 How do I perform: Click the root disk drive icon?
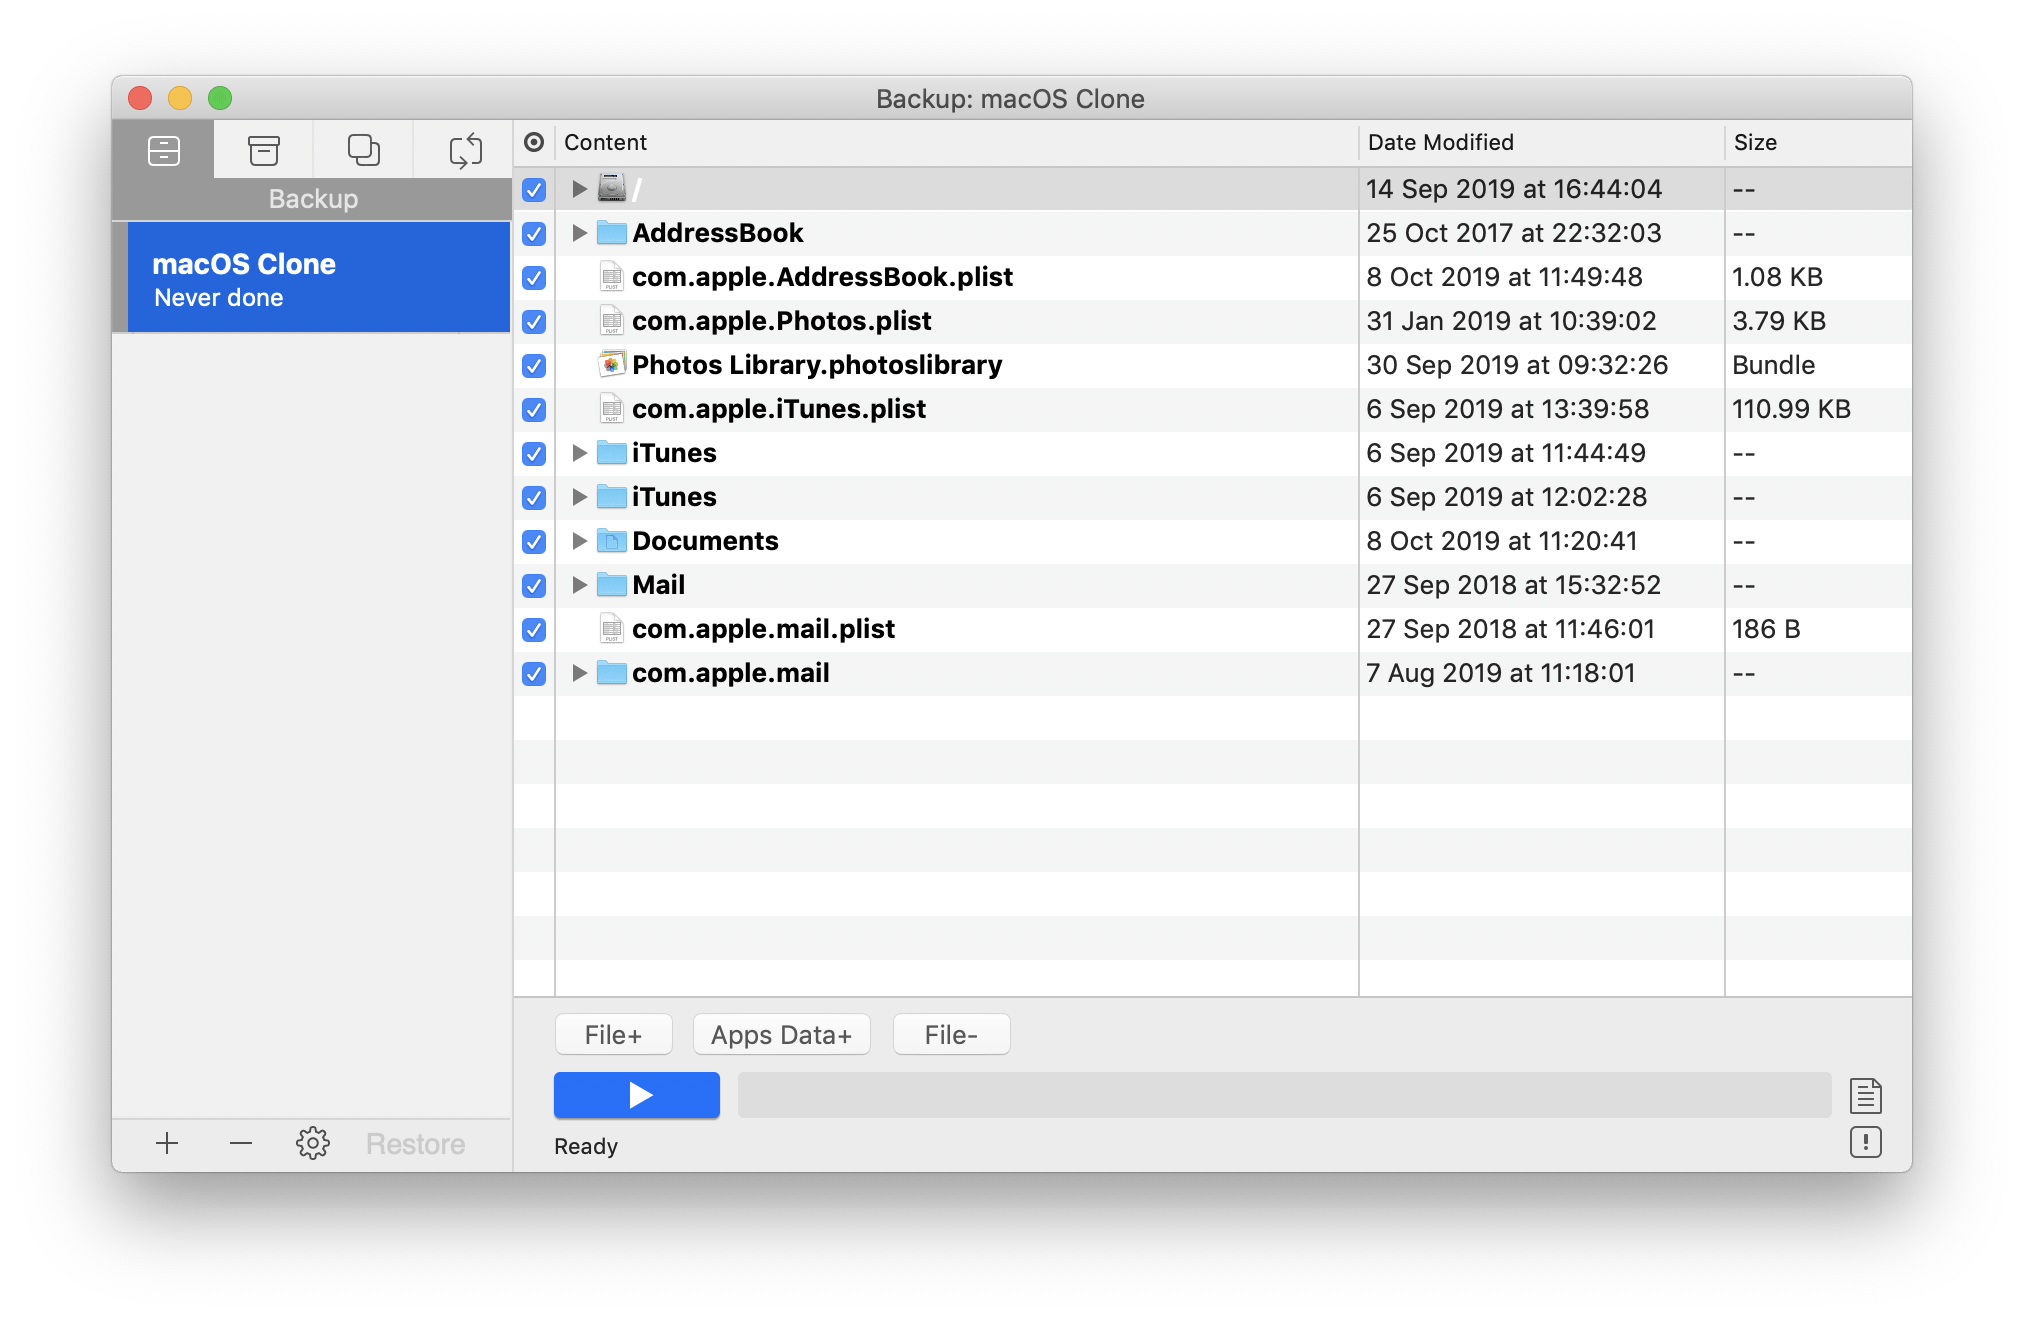click(612, 188)
